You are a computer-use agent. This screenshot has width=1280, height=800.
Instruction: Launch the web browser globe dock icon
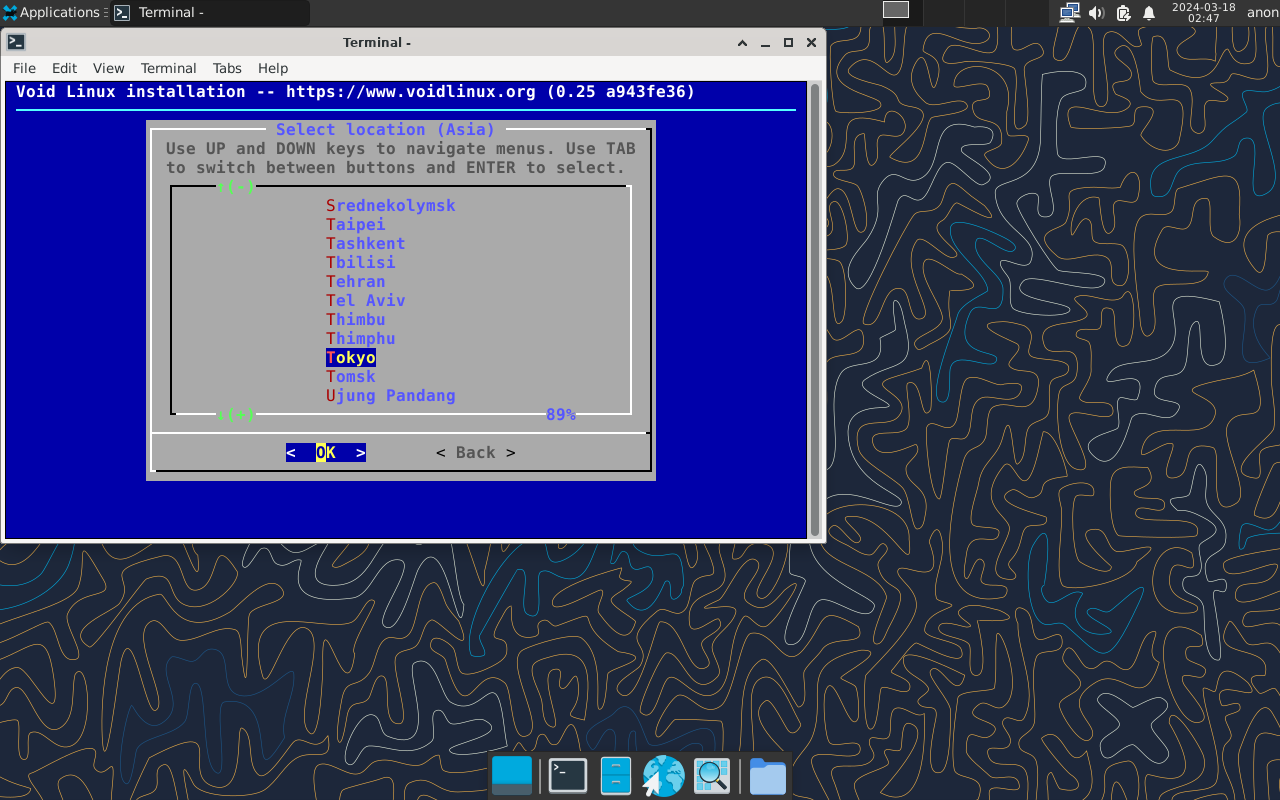click(663, 776)
